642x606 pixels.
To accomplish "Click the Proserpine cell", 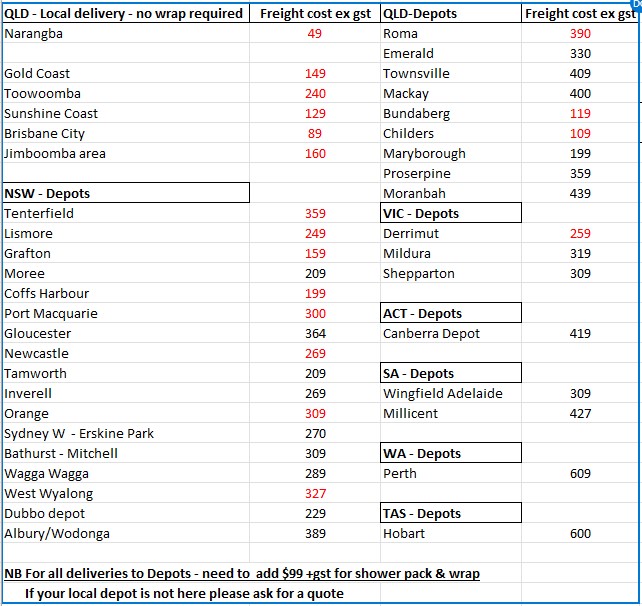I will pos(451,174).
